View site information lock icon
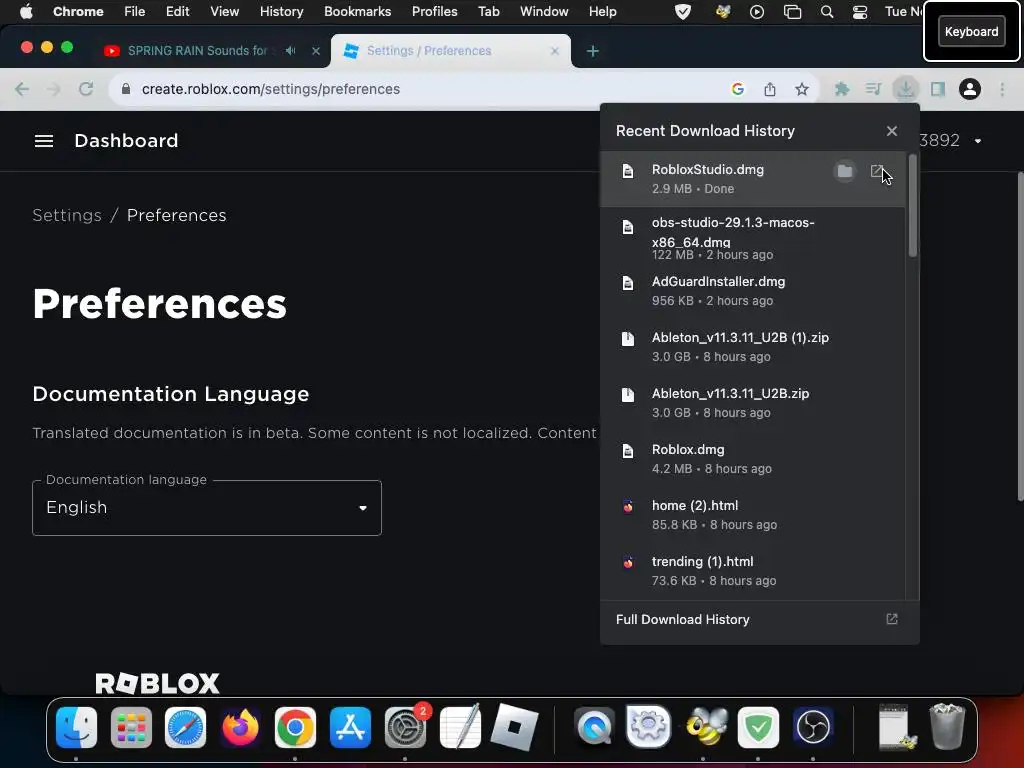This screenshot has width=1024, height=768. coord(126,89)
